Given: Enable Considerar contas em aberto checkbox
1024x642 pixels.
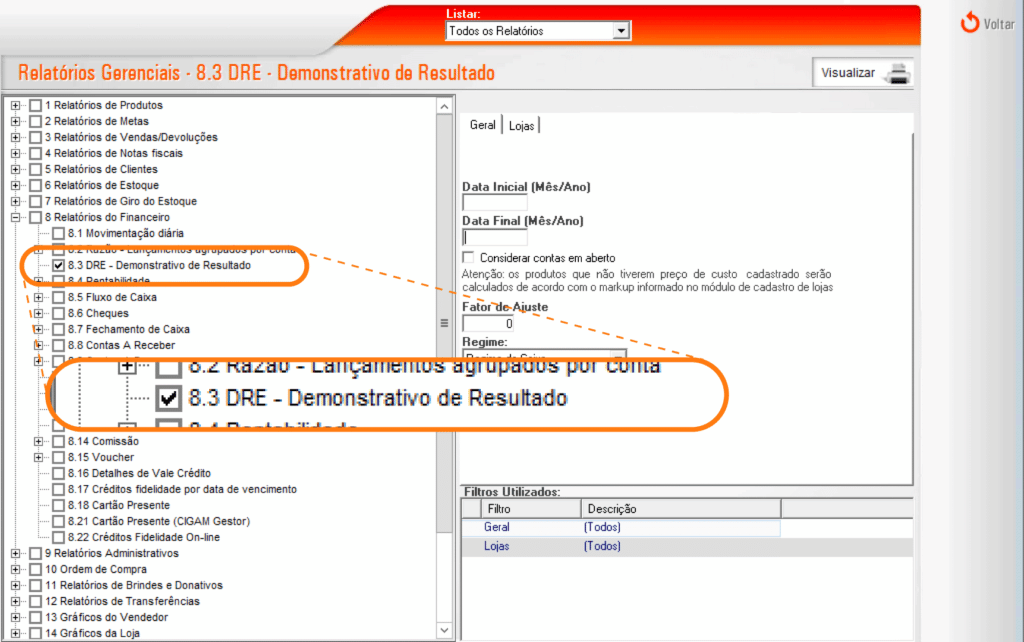Looking at the screenshot, I should pyautogui.click(x=468, y=257).
